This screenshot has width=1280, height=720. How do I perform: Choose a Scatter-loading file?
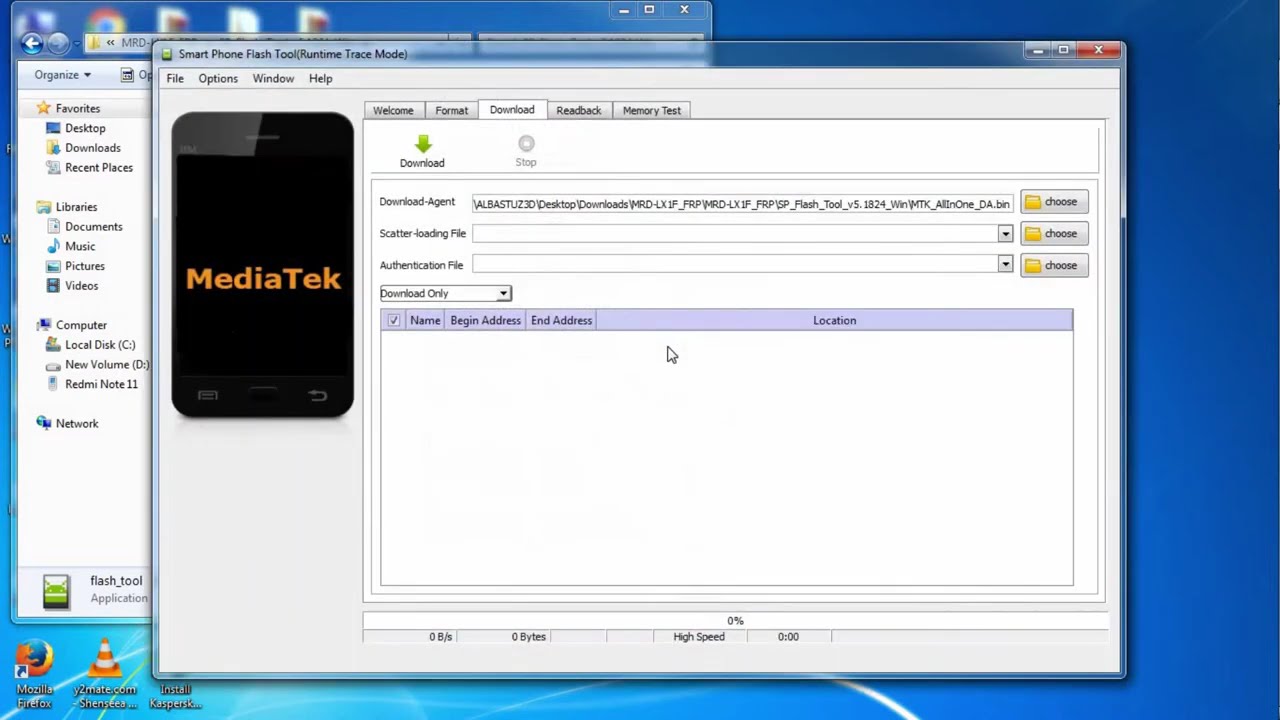coord(1054,234)
